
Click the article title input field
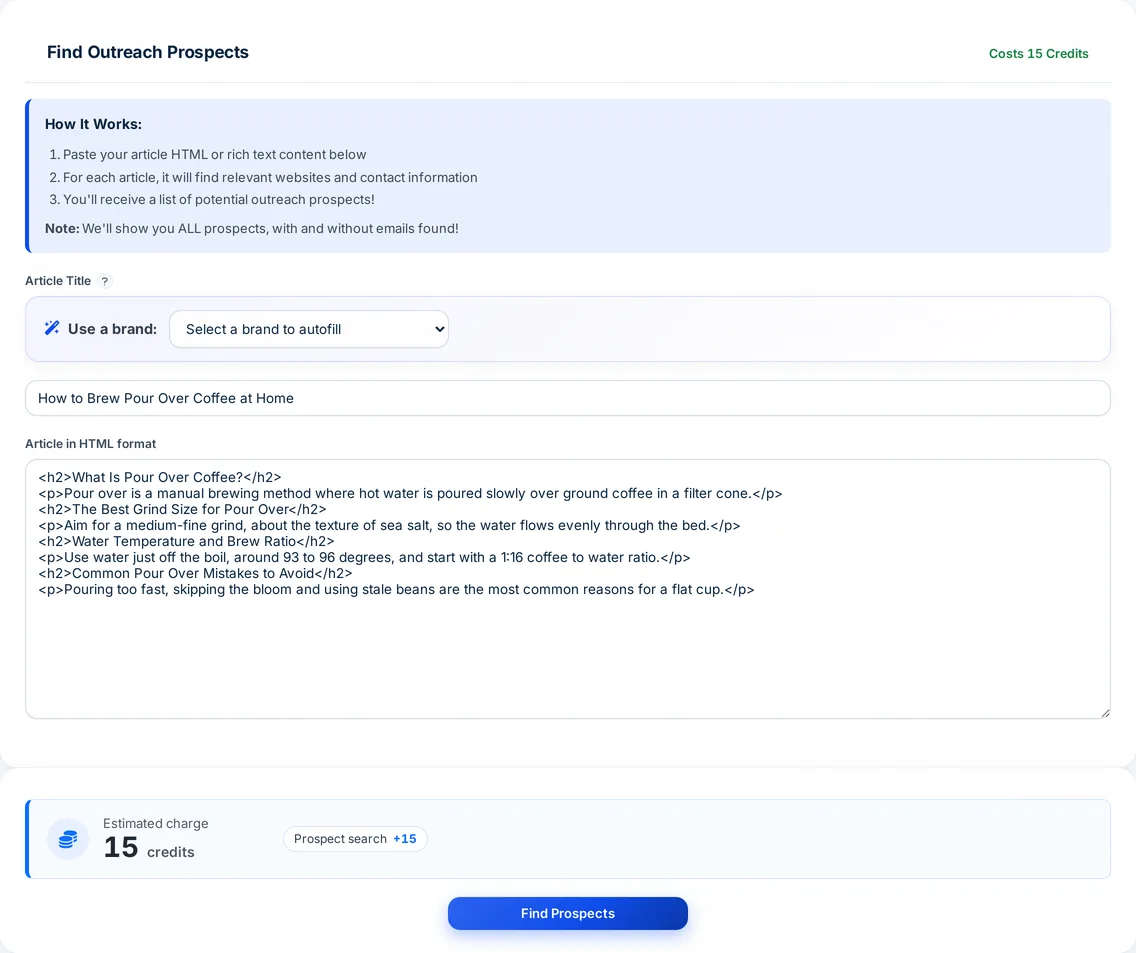[x=567, y=398]
